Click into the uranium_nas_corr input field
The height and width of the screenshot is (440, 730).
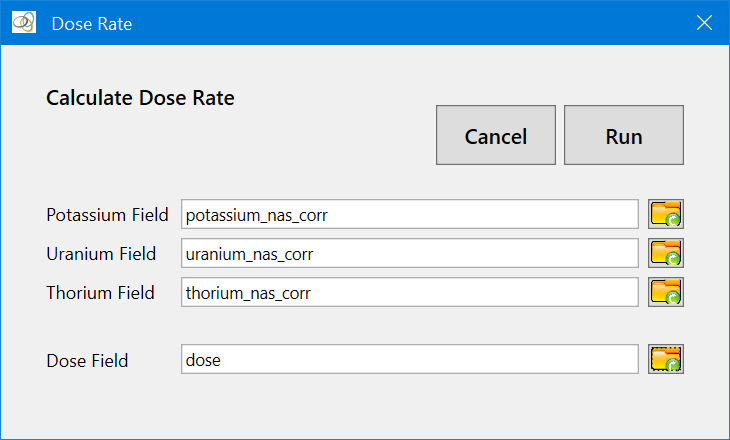click(x=409, y=254)
